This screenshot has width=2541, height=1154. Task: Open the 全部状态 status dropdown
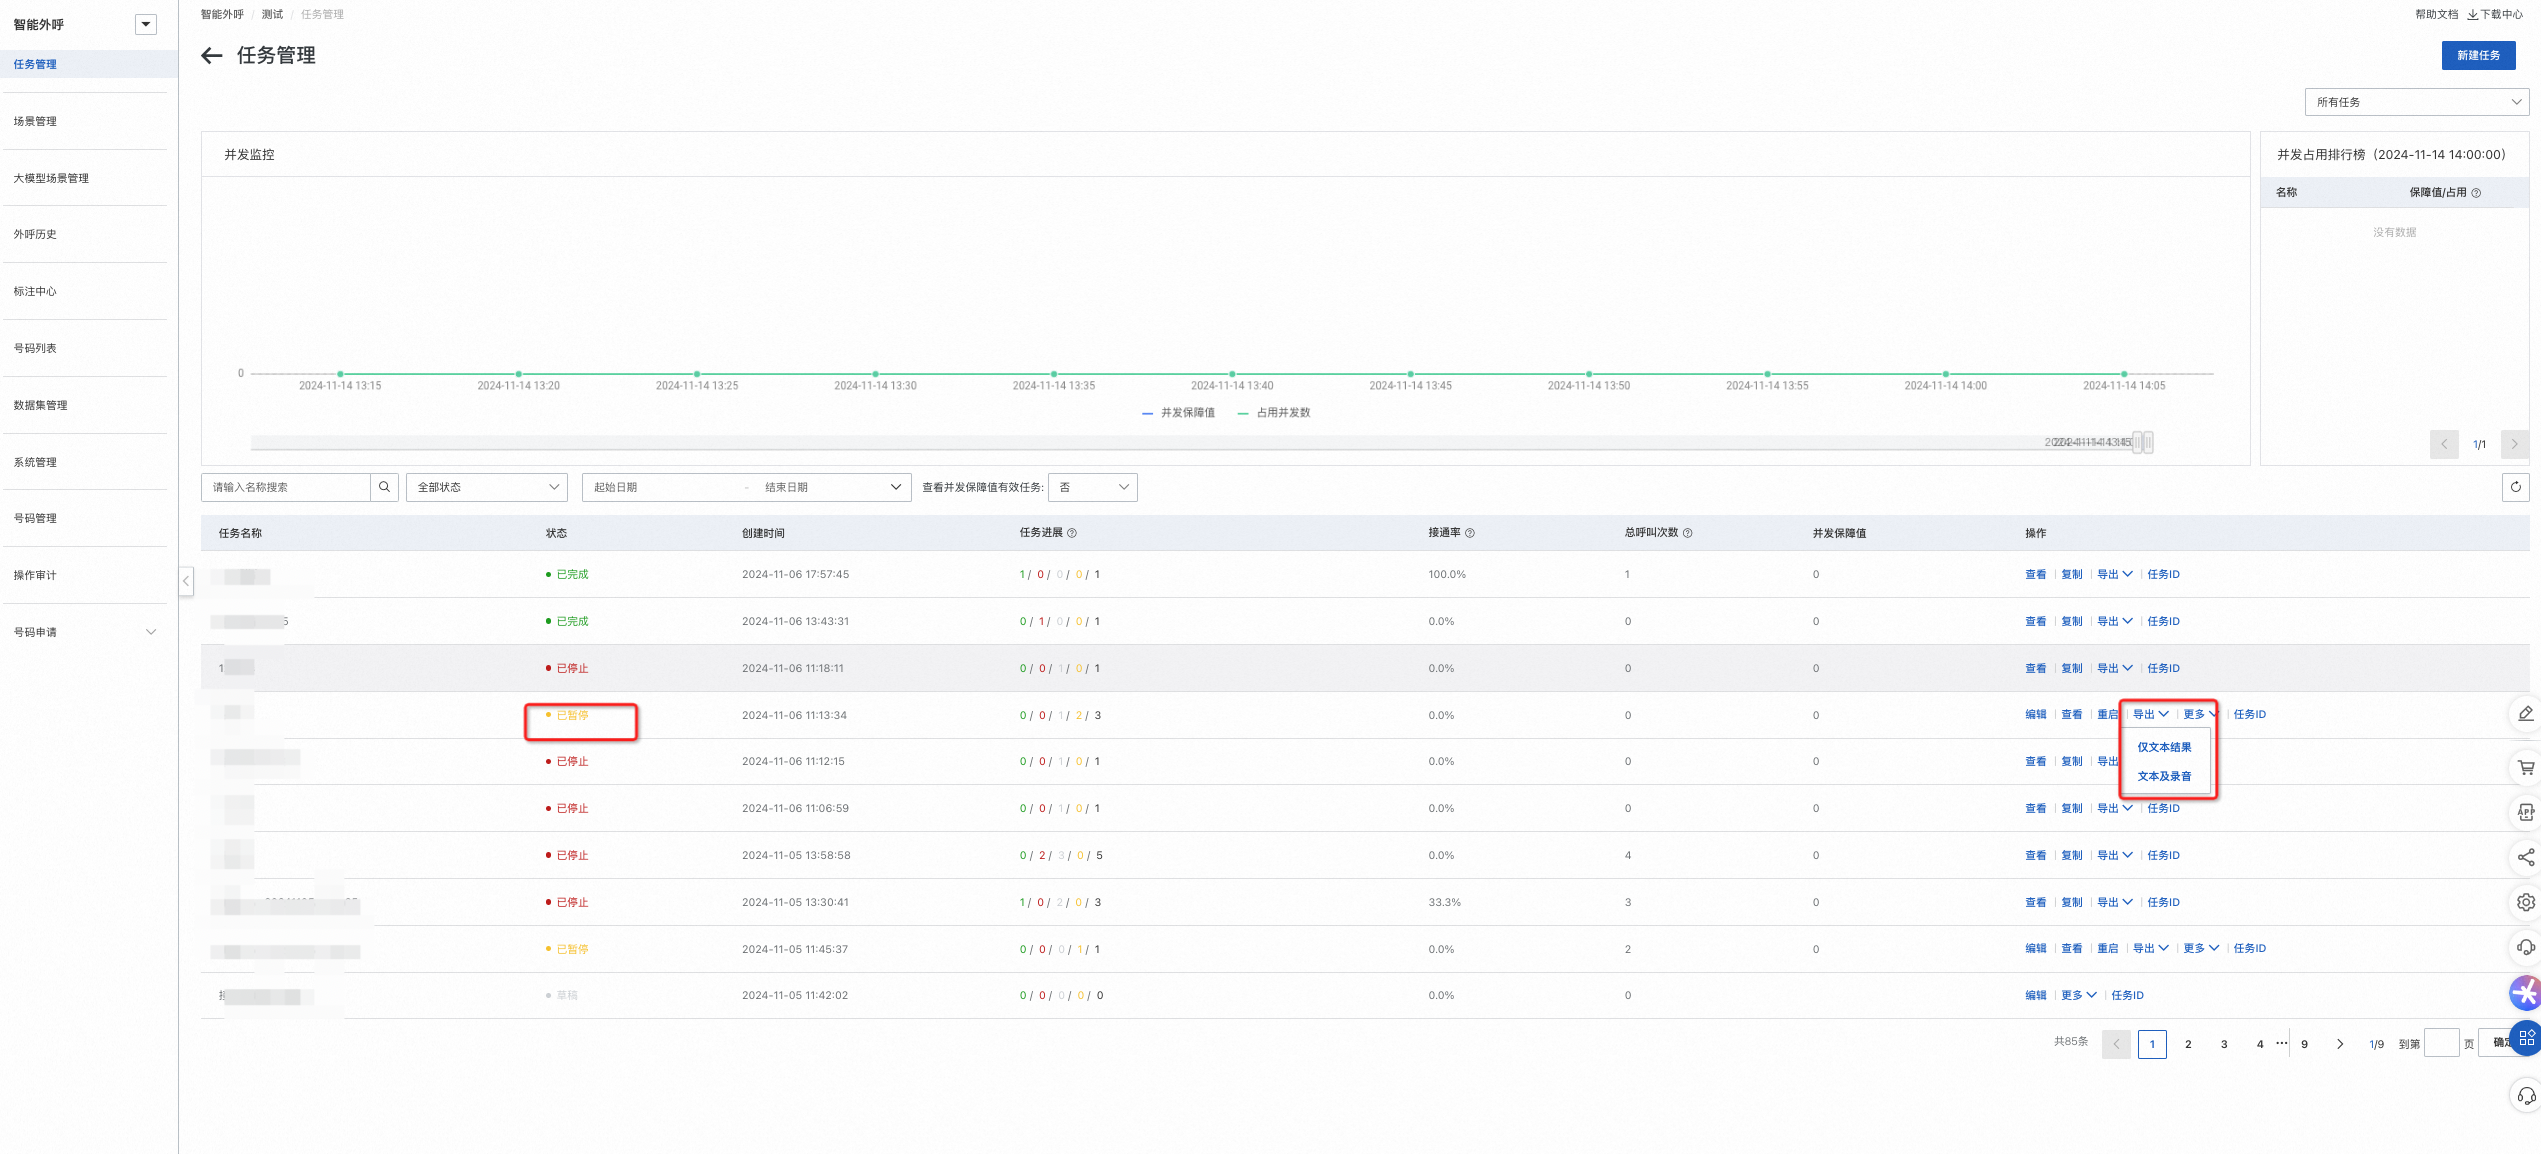coord(487,487)
